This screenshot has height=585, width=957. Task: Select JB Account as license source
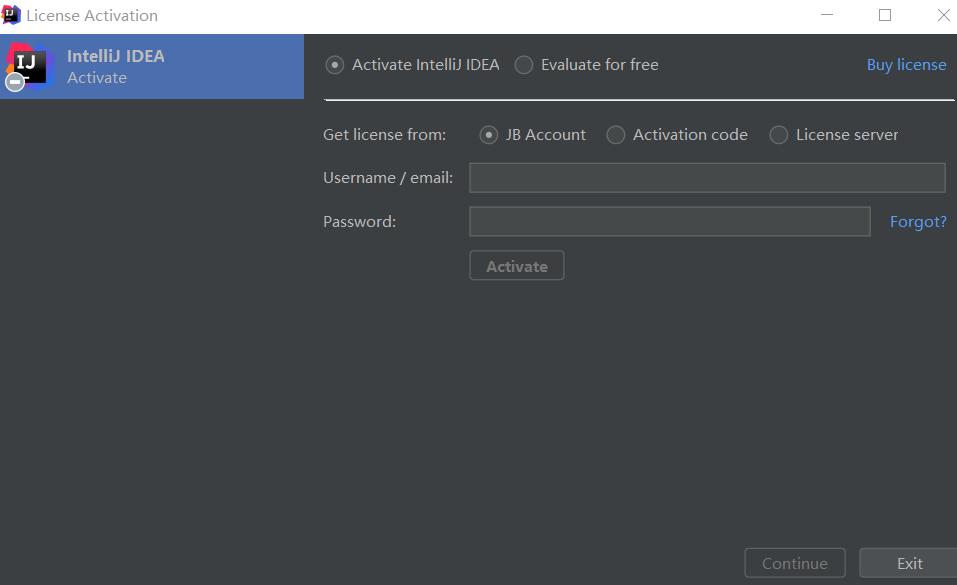[x=488, y=135]
